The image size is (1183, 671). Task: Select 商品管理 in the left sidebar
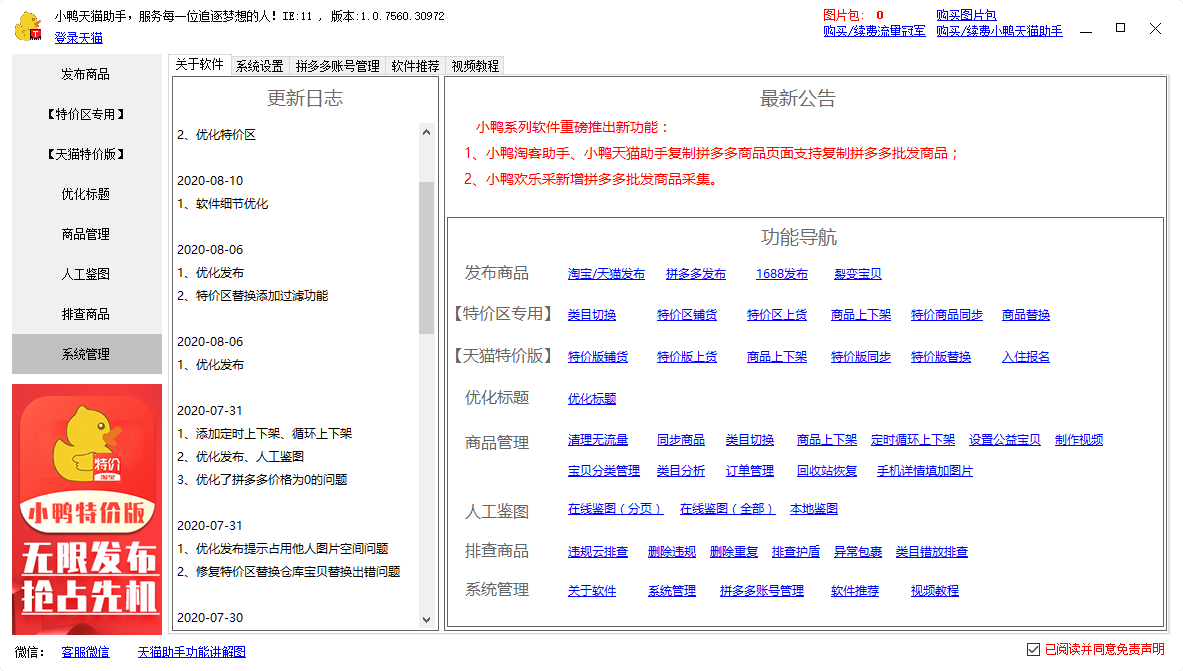pos(86,234)
